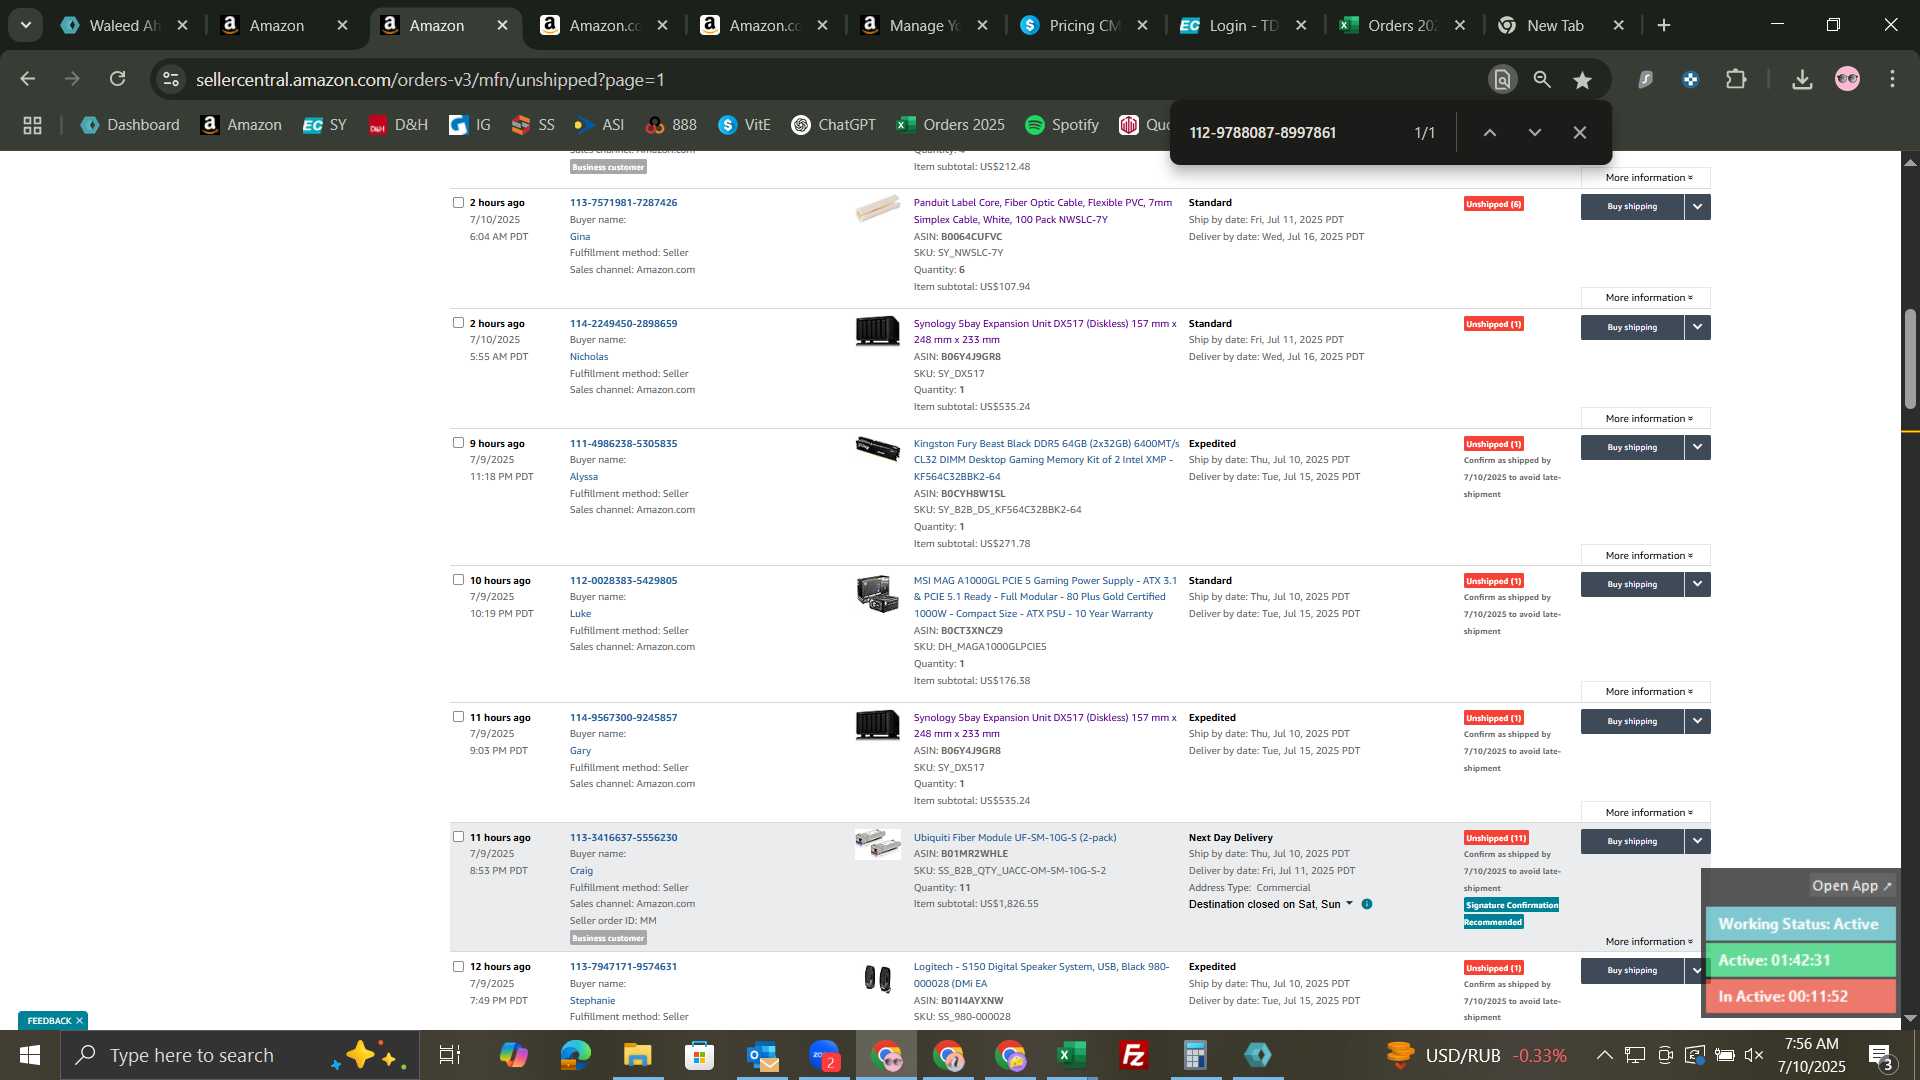
Task: Select checkbox for order 114-9567300-9245857
Action: pyautogui.click(x=458, y=717)
